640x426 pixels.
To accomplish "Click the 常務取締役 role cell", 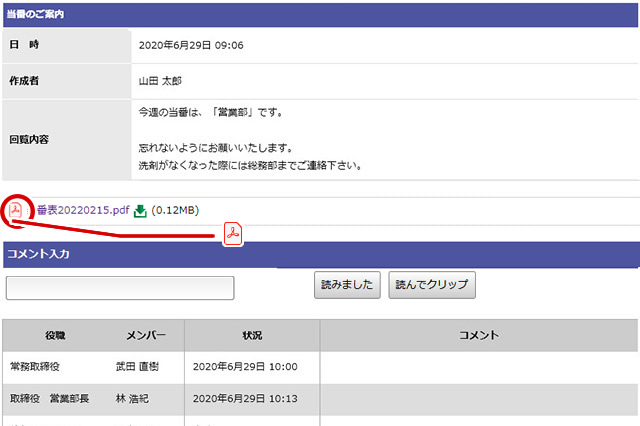I will click(x=35, y=366).
